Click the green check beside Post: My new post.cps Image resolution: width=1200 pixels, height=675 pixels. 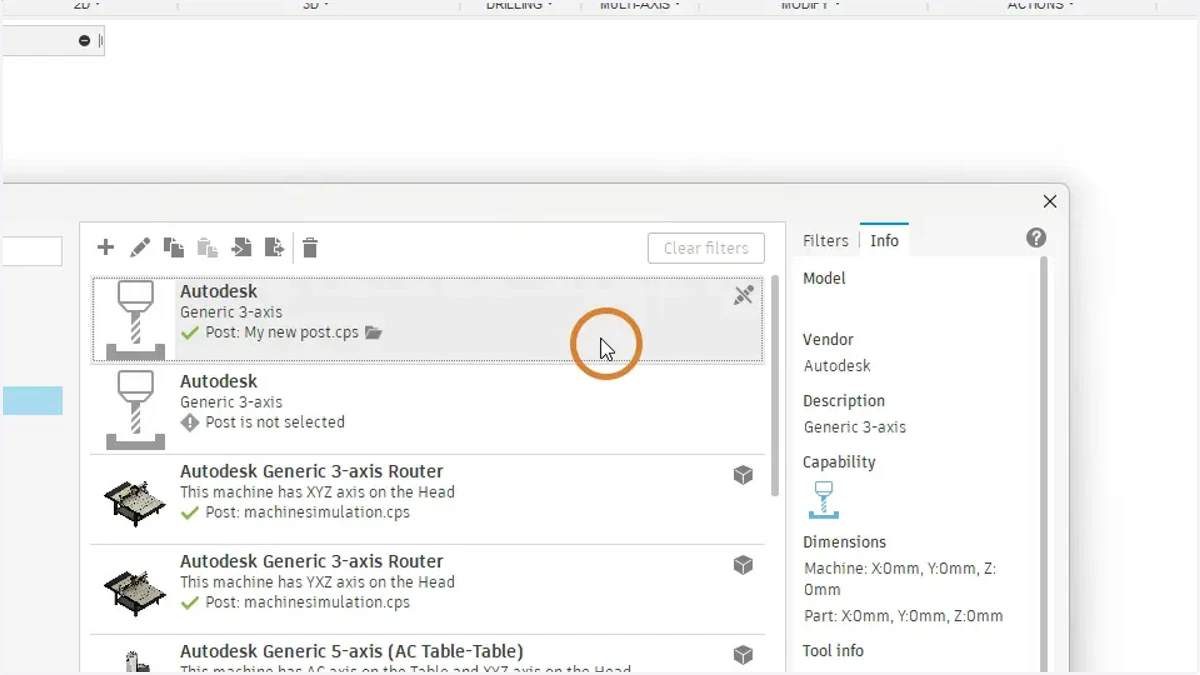point(190,332)
